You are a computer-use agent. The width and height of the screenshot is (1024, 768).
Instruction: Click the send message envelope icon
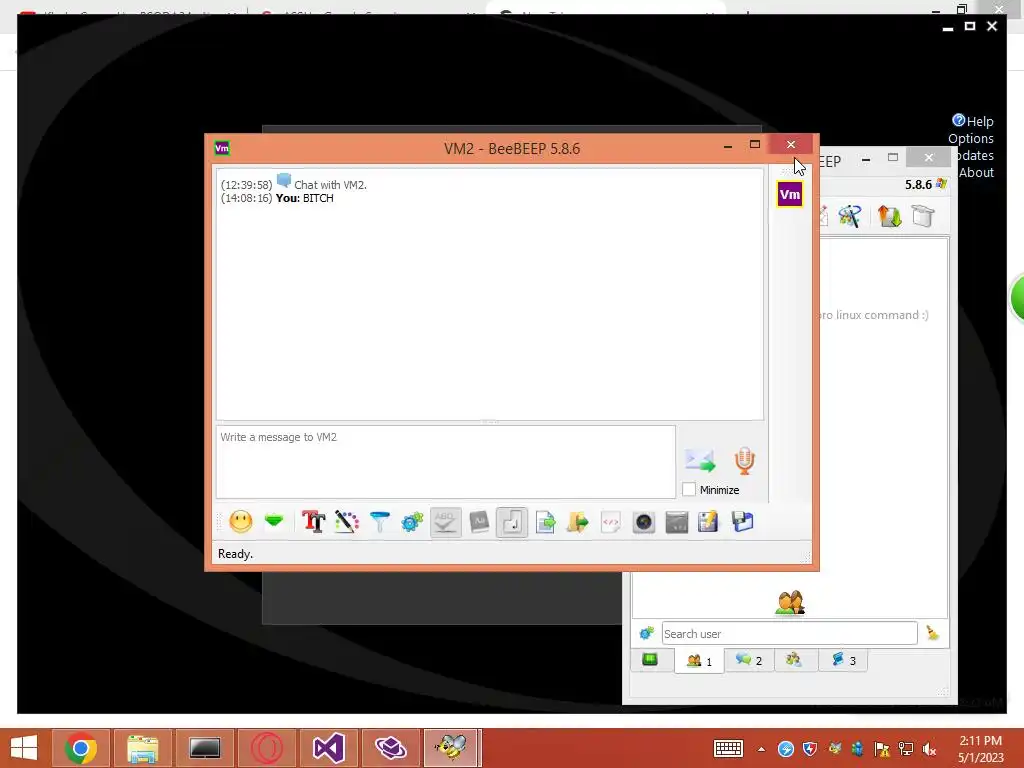click(700, 460)
